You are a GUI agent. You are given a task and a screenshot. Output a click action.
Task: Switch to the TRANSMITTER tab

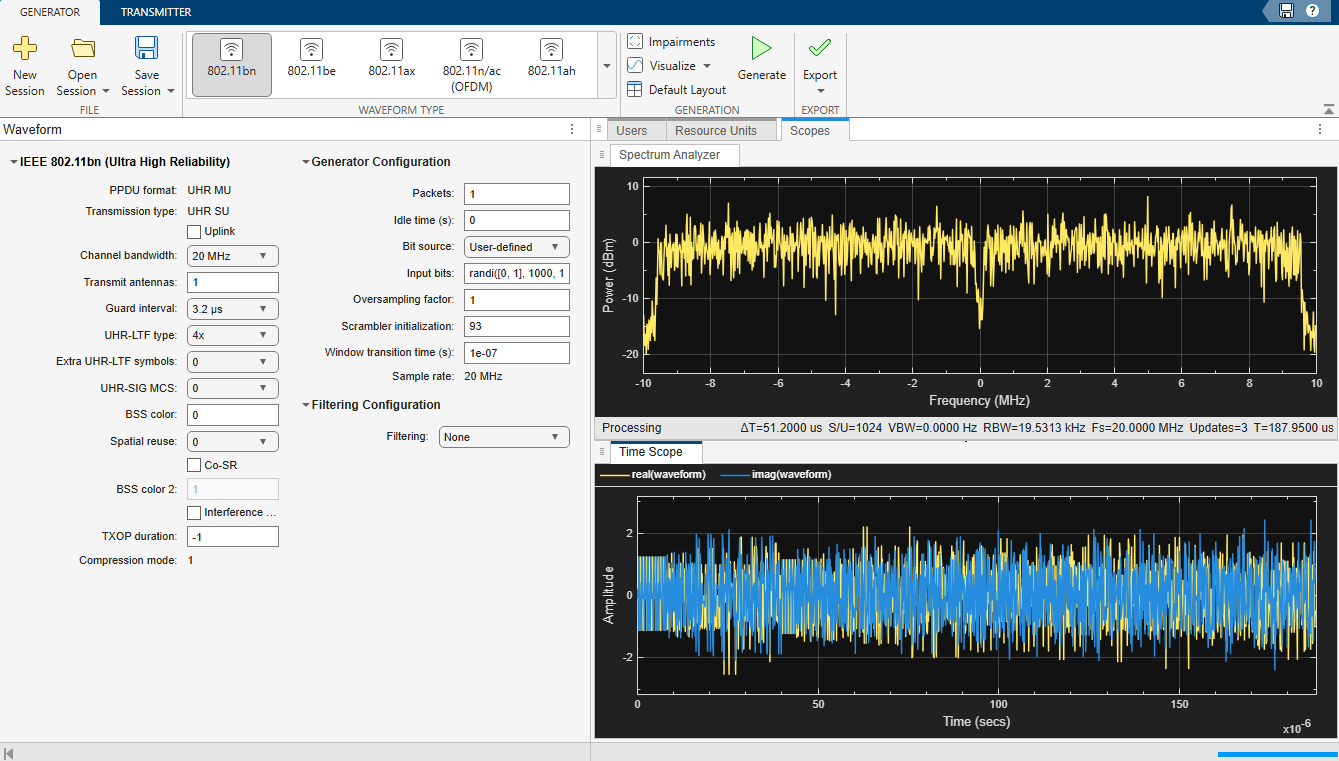coord(156,12)
